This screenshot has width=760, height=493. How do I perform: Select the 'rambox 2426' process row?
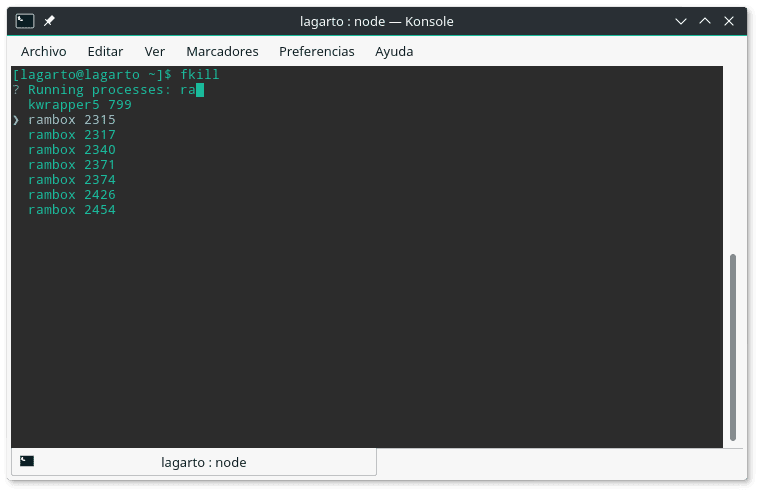point(72,195)
